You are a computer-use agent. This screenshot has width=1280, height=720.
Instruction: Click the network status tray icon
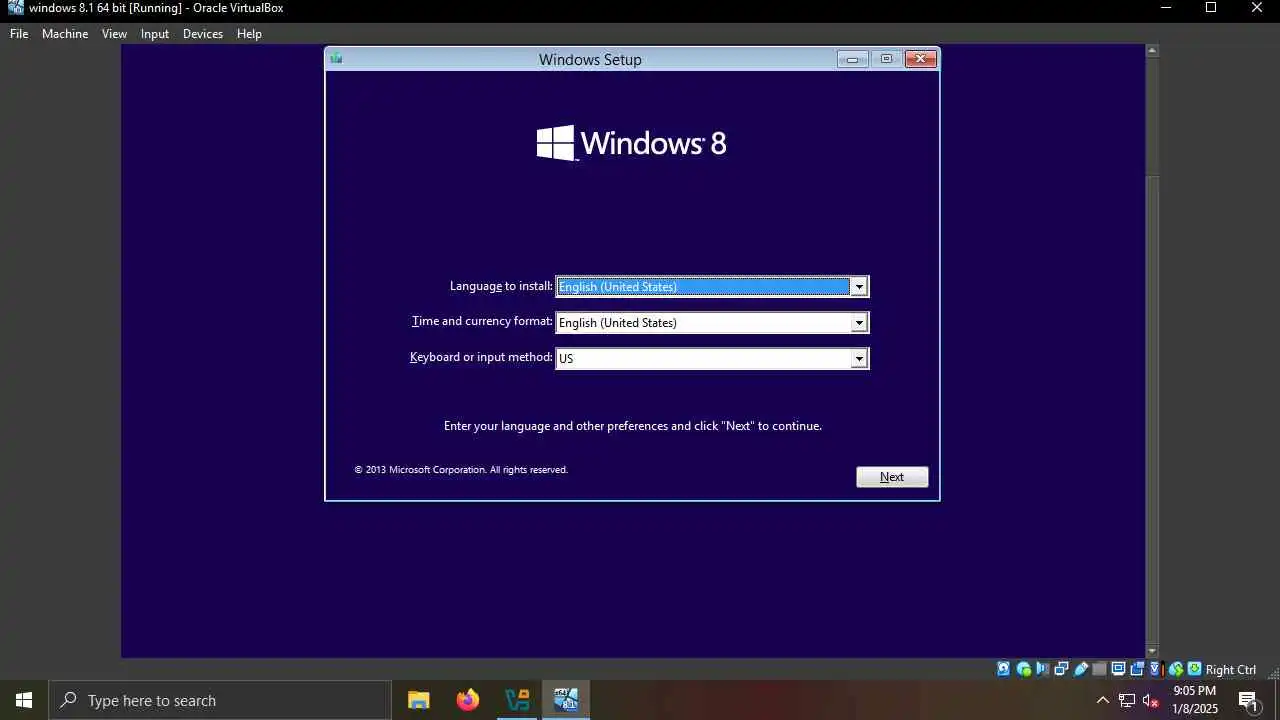[x=1127, y=700]
